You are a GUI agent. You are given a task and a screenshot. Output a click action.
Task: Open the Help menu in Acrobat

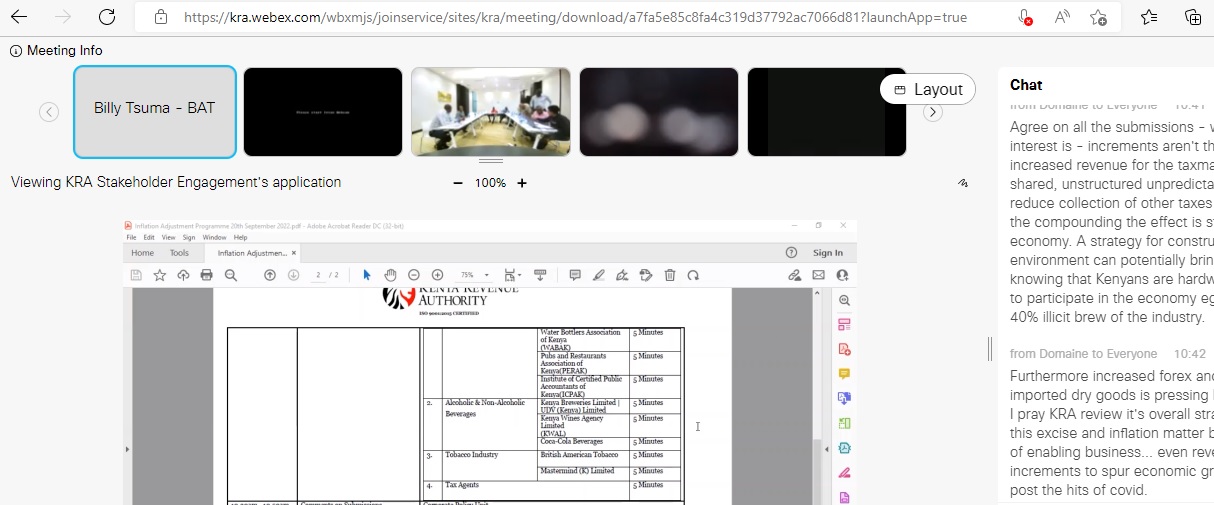240,237
